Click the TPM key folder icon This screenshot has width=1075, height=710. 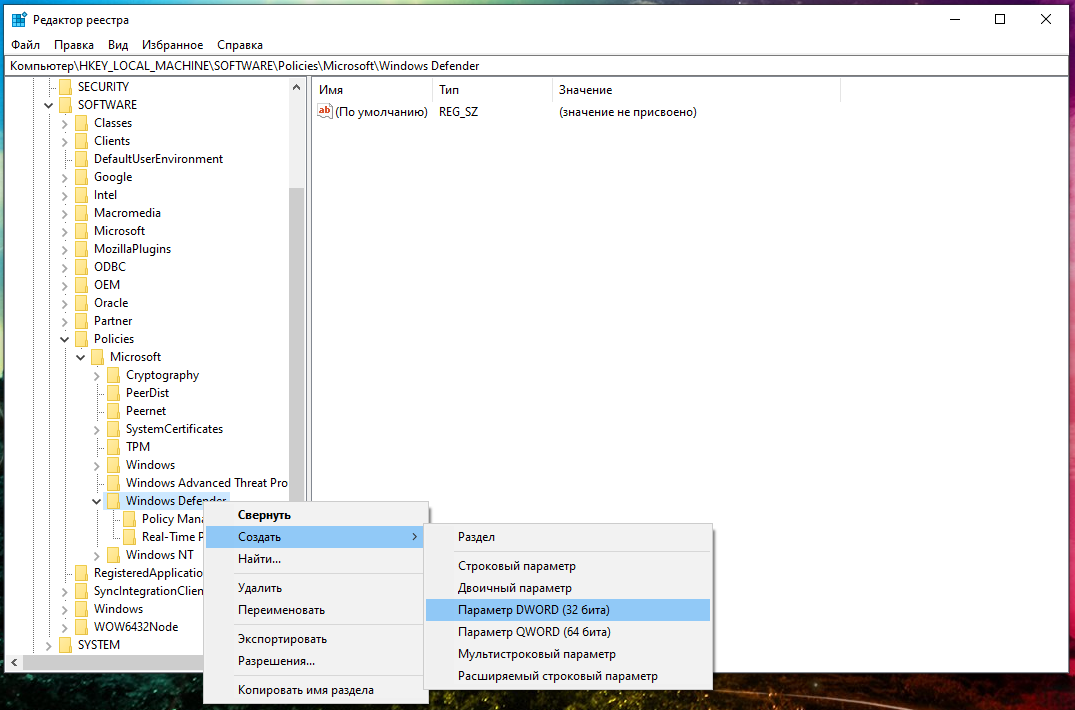114,447
